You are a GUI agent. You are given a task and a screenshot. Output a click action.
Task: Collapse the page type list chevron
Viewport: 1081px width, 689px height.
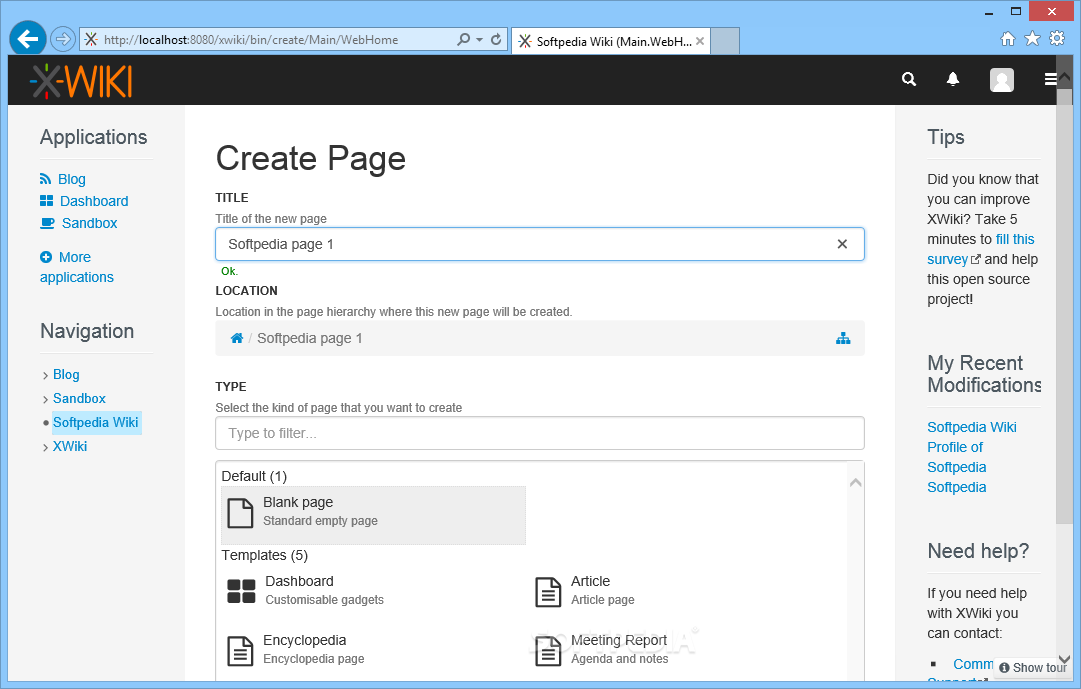[856, 482]
